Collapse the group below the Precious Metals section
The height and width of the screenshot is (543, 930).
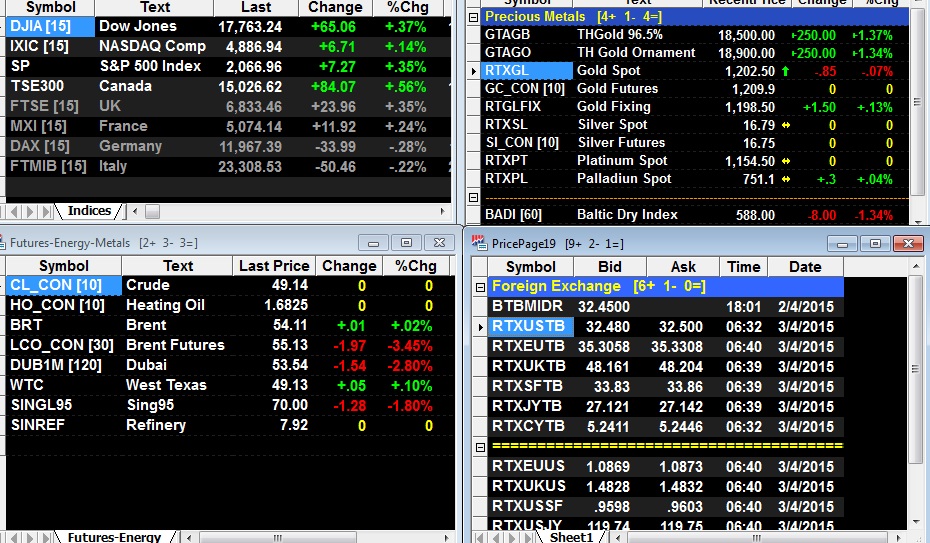tap(473, 197)
